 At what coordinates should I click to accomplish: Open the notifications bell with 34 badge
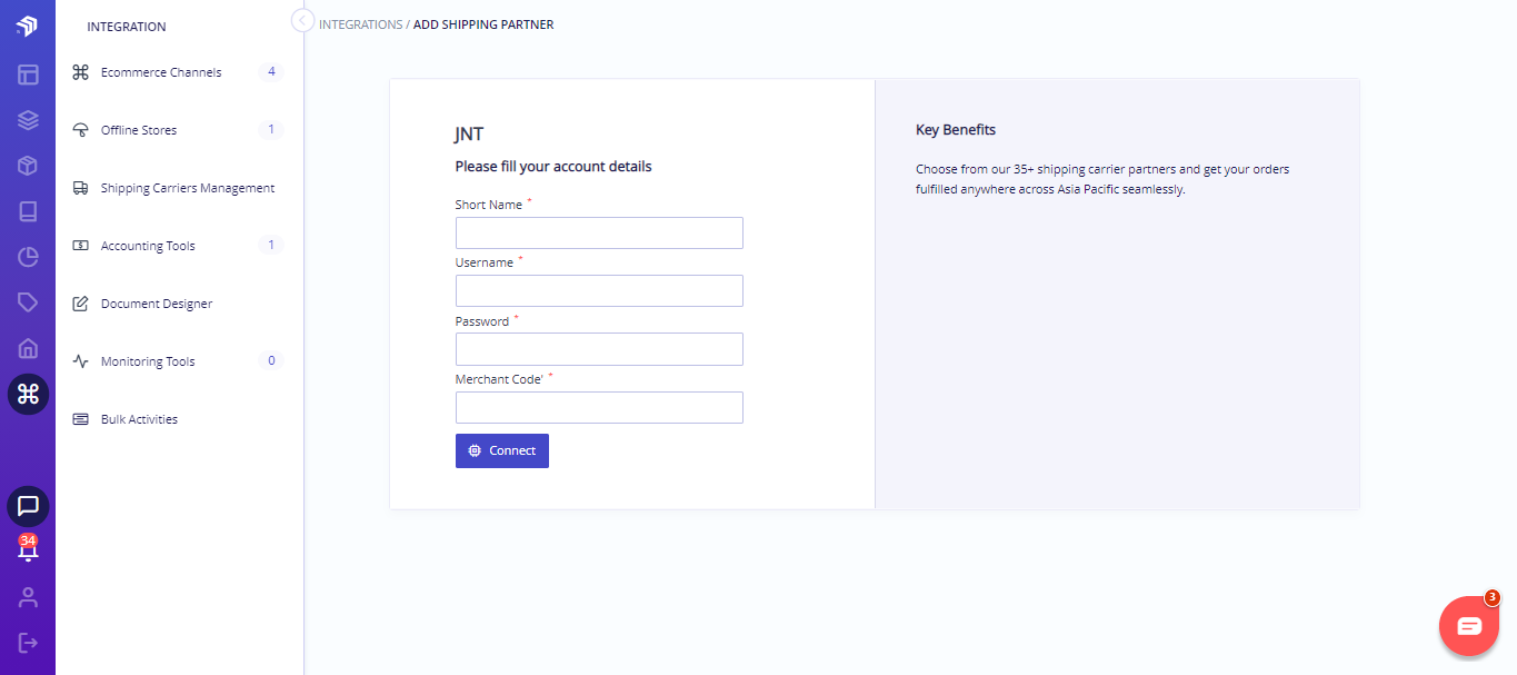coord(28,548)
